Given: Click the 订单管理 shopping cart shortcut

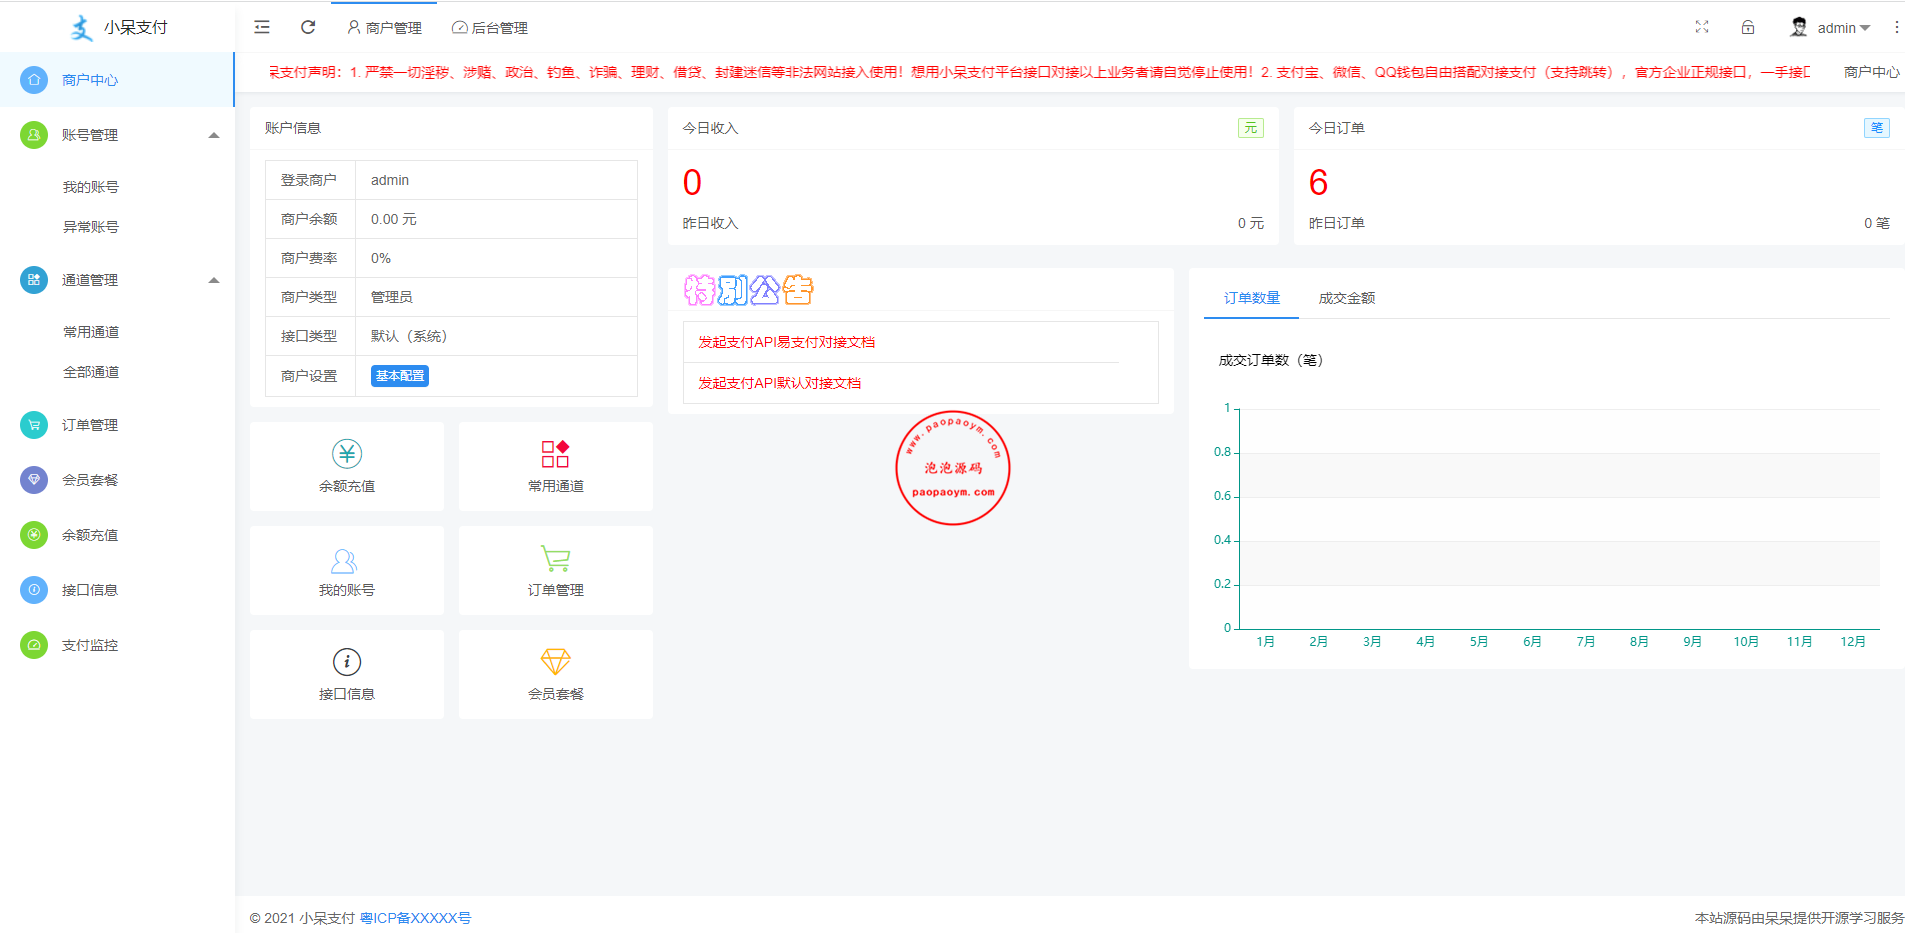Looking at the screenshot, I should [555, 559].
